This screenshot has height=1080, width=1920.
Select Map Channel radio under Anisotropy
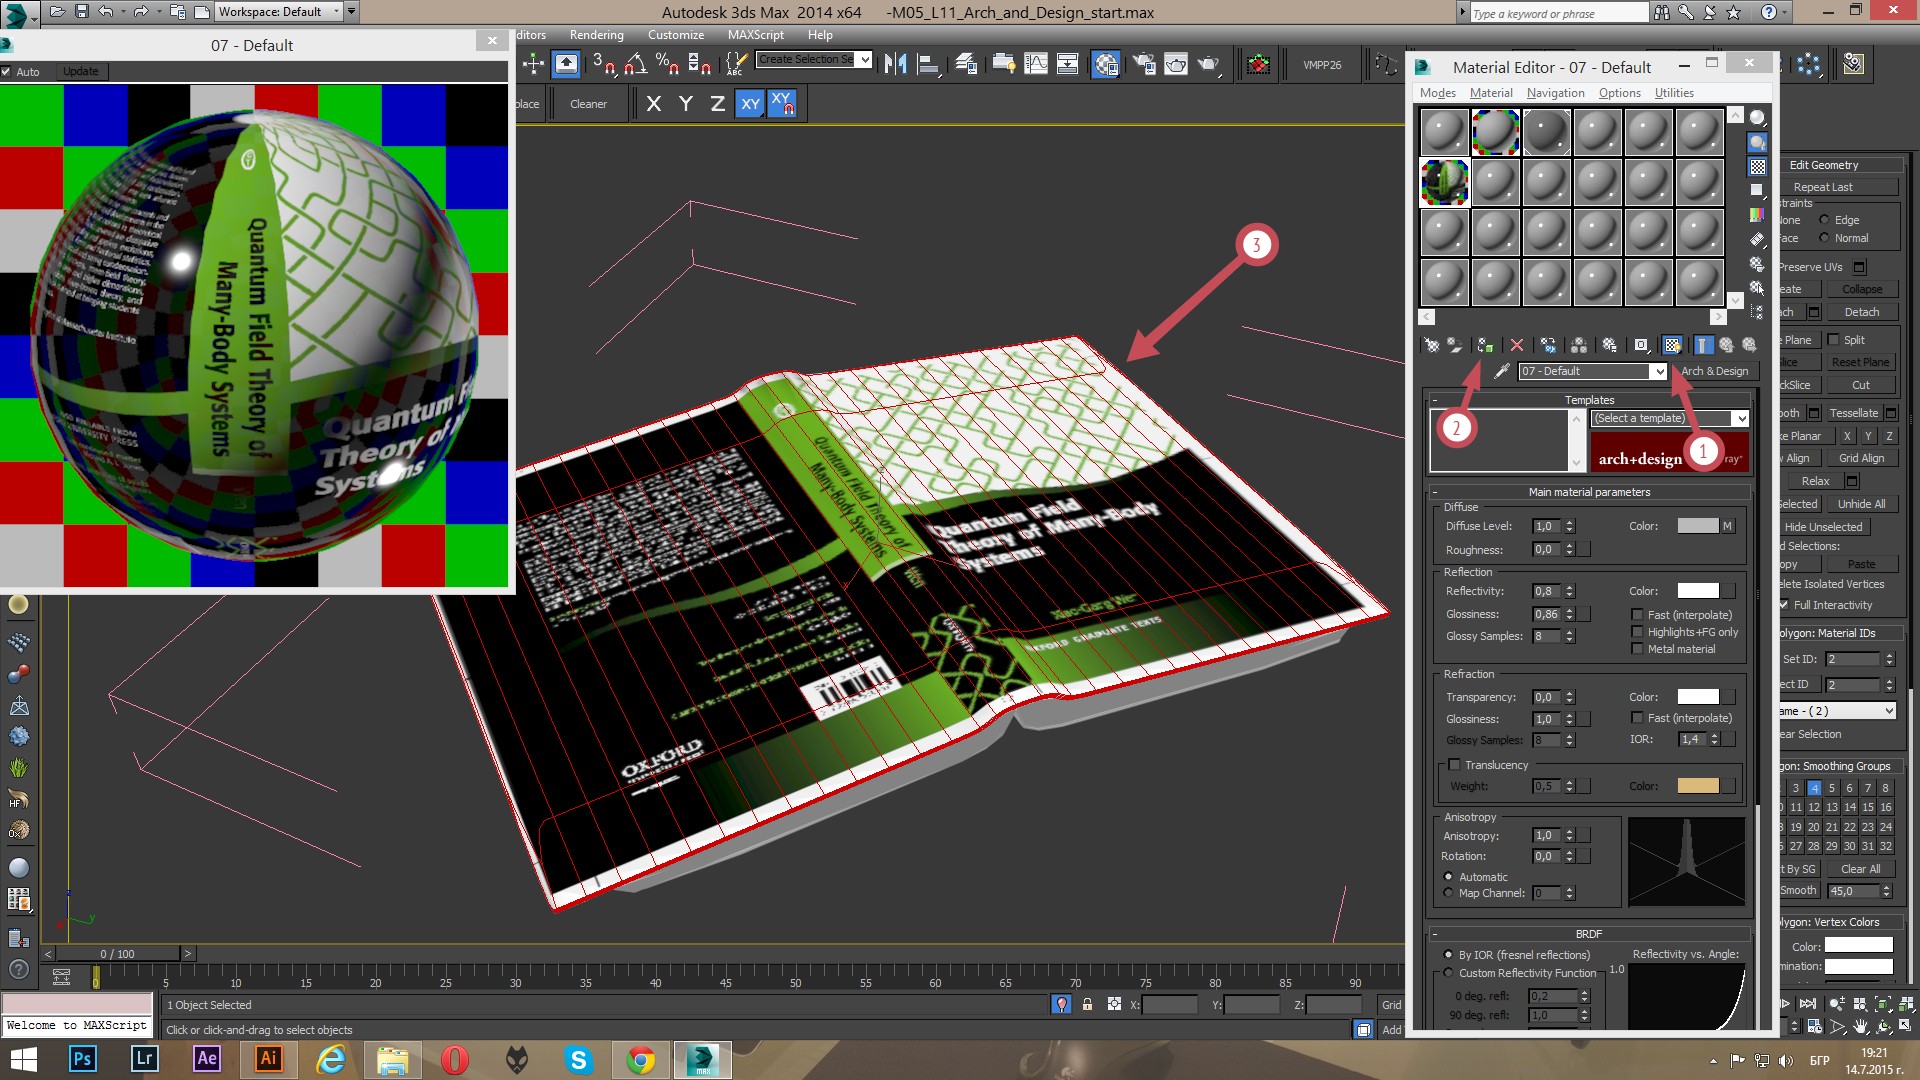click(x=1448, y=893)
